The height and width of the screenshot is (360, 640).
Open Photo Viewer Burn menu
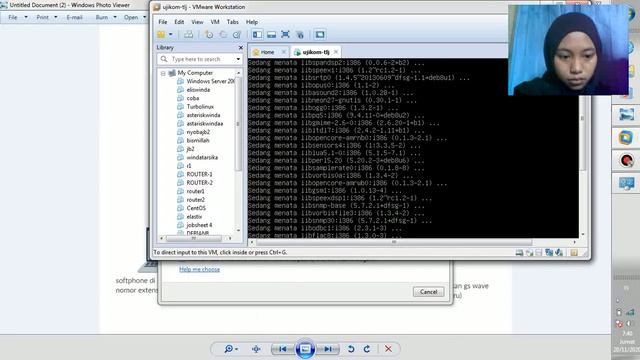[106, 18]
